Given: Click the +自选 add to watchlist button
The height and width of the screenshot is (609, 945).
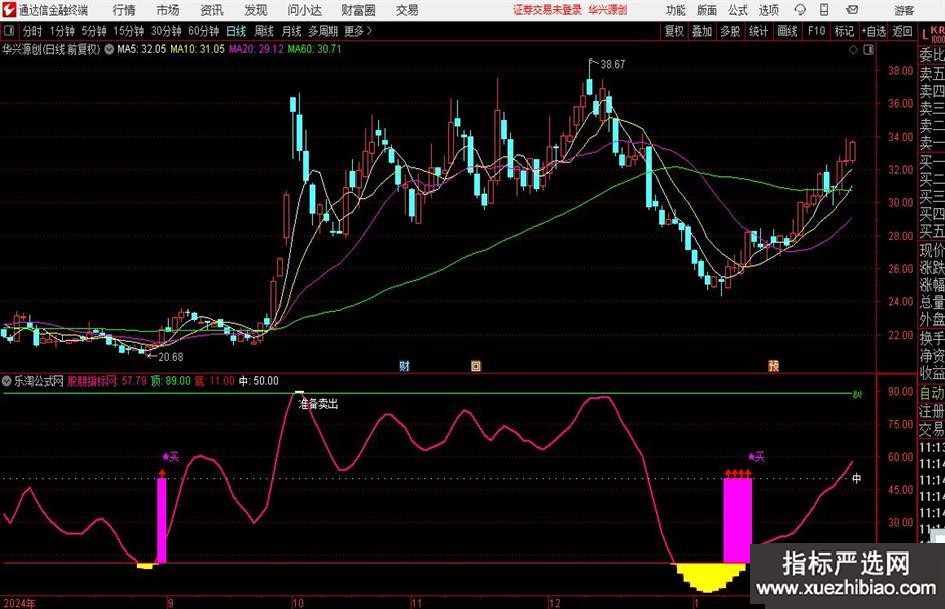Looking at the screenshot, I should click(x=874, y=31).
